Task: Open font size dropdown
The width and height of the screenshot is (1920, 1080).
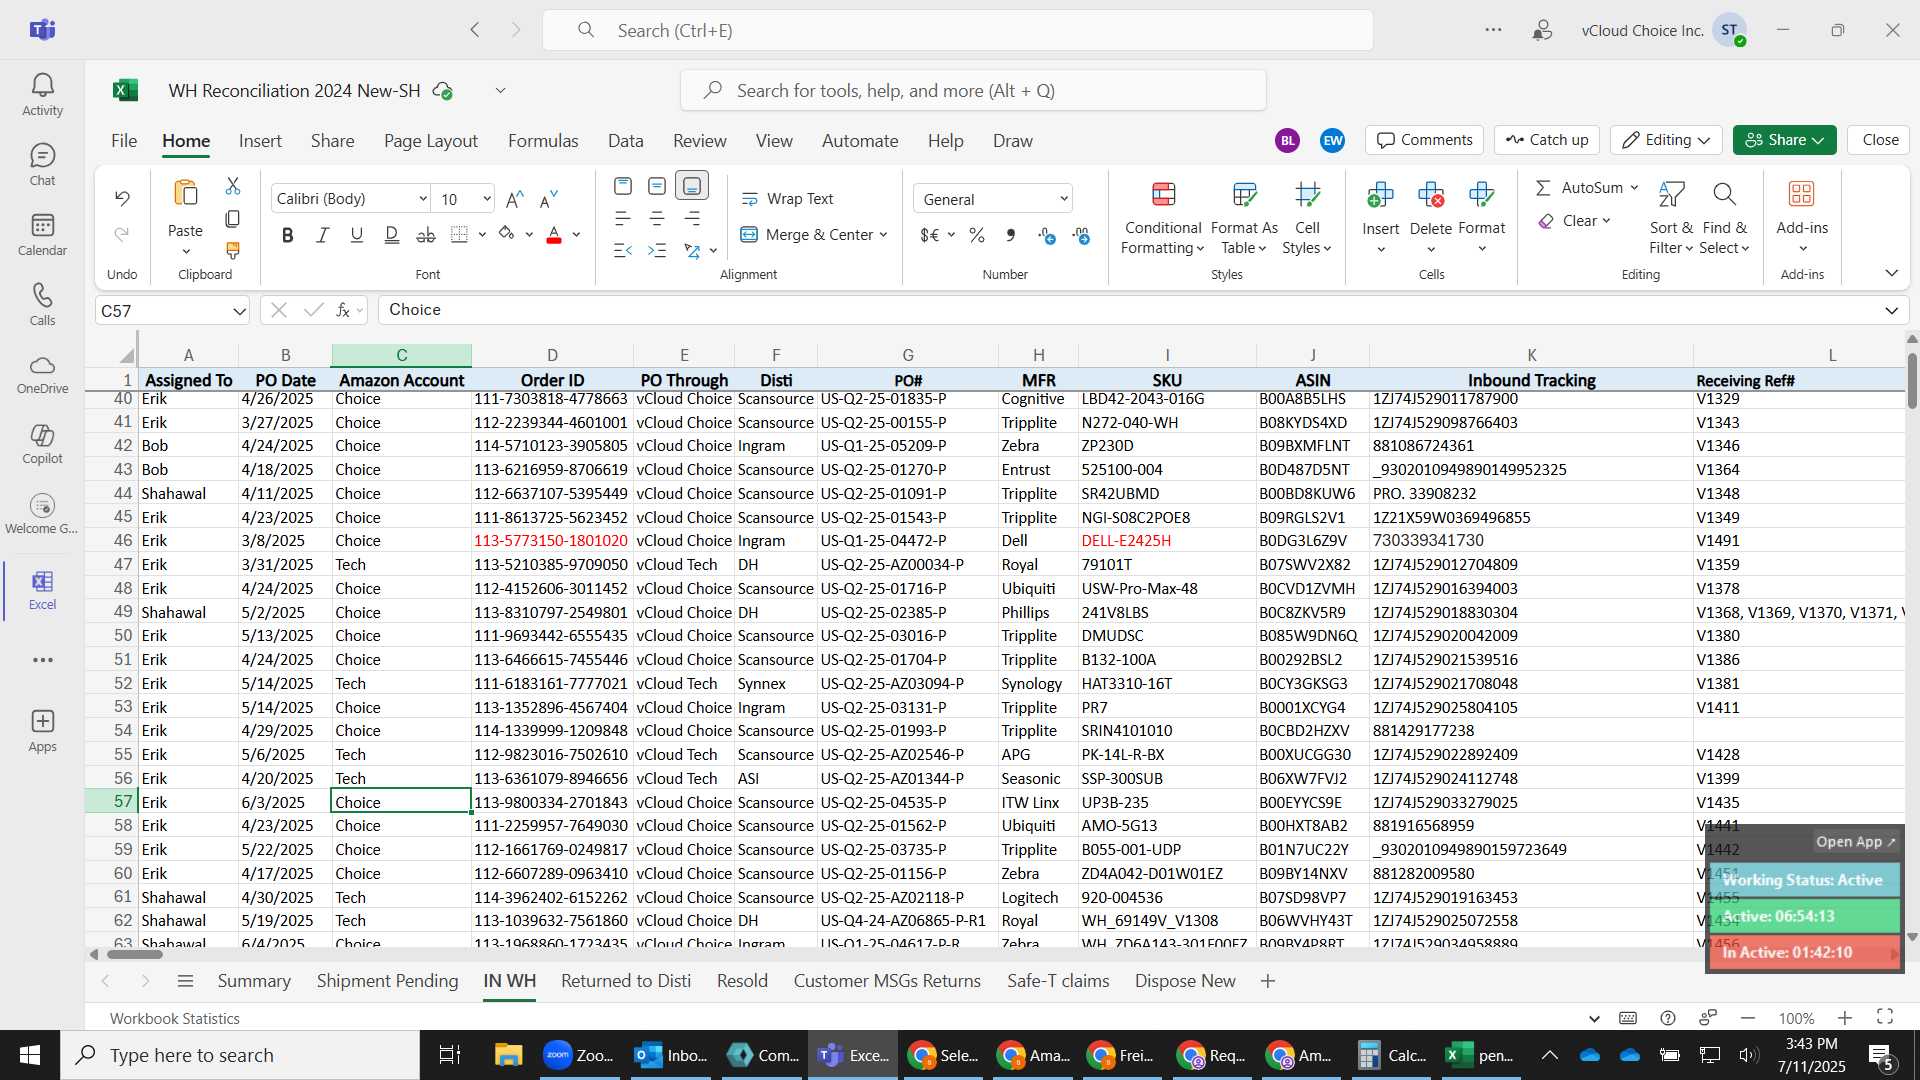Action: (x=487, y=199)
